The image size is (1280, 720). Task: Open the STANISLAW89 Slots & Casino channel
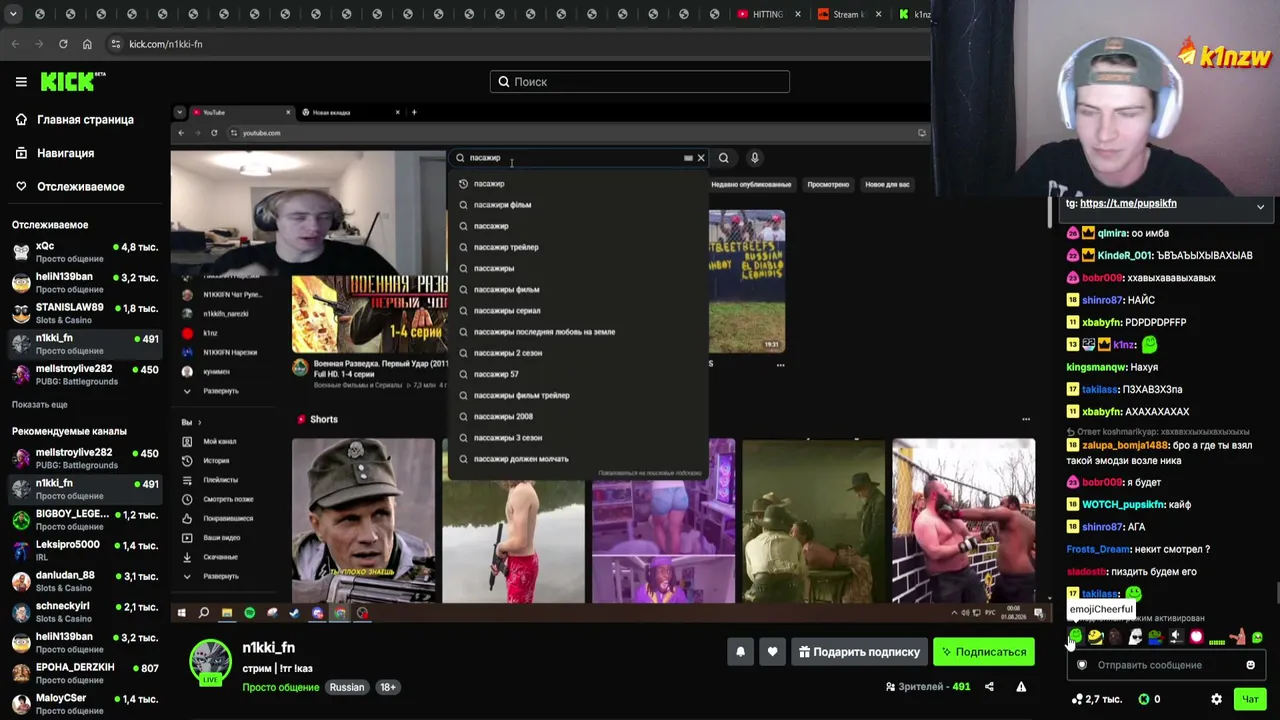tap(85, 313)
